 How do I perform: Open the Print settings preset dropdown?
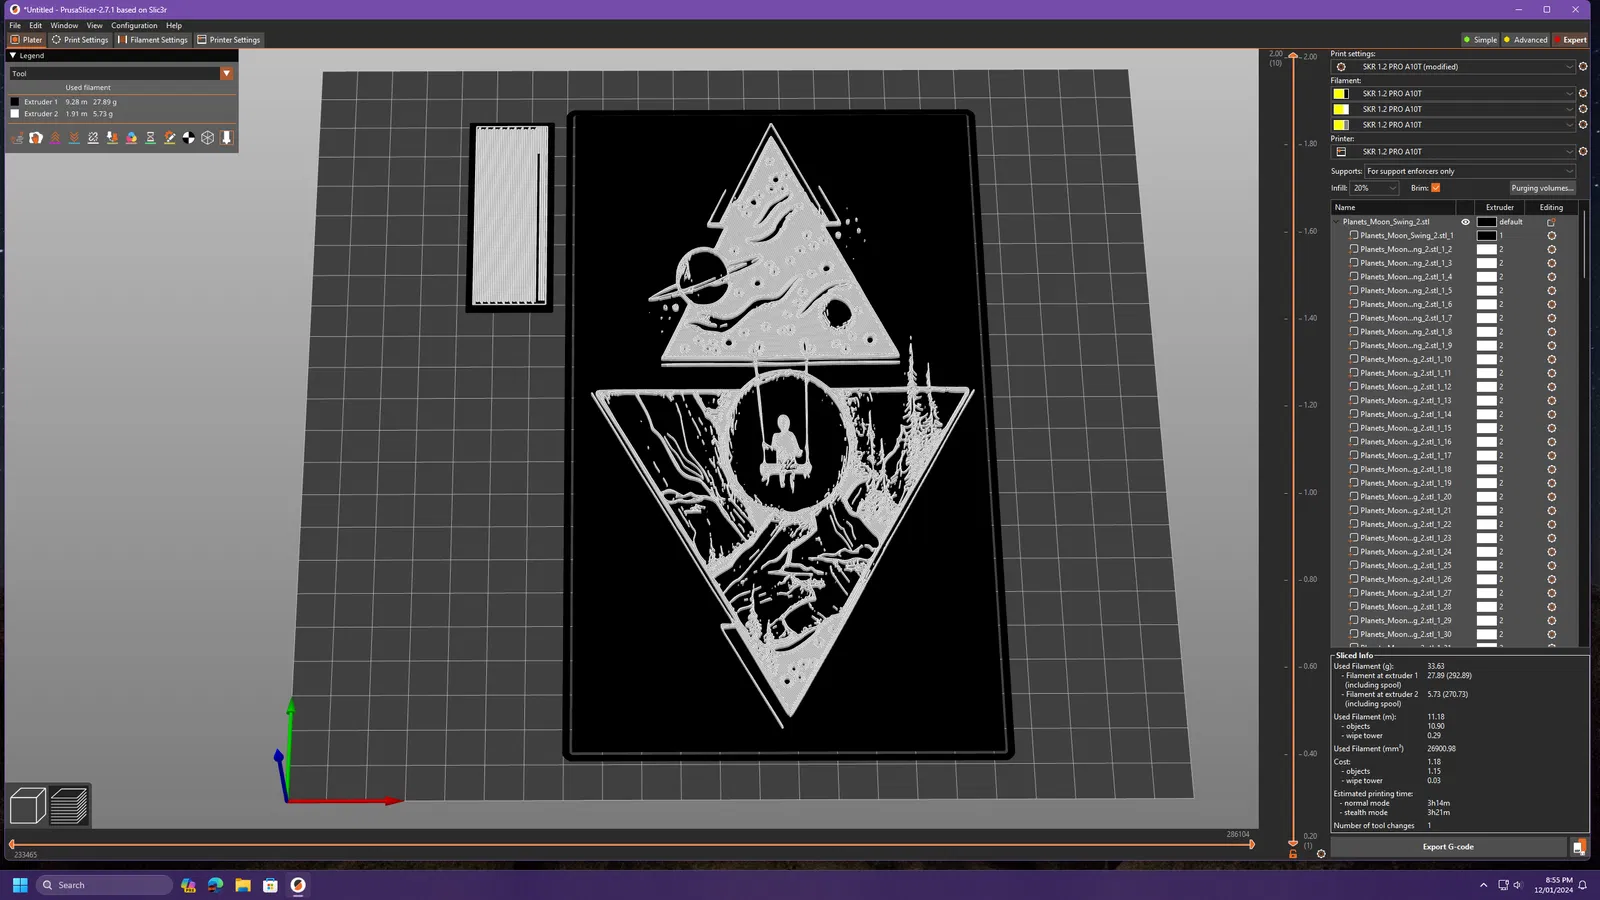(1453, 67)
